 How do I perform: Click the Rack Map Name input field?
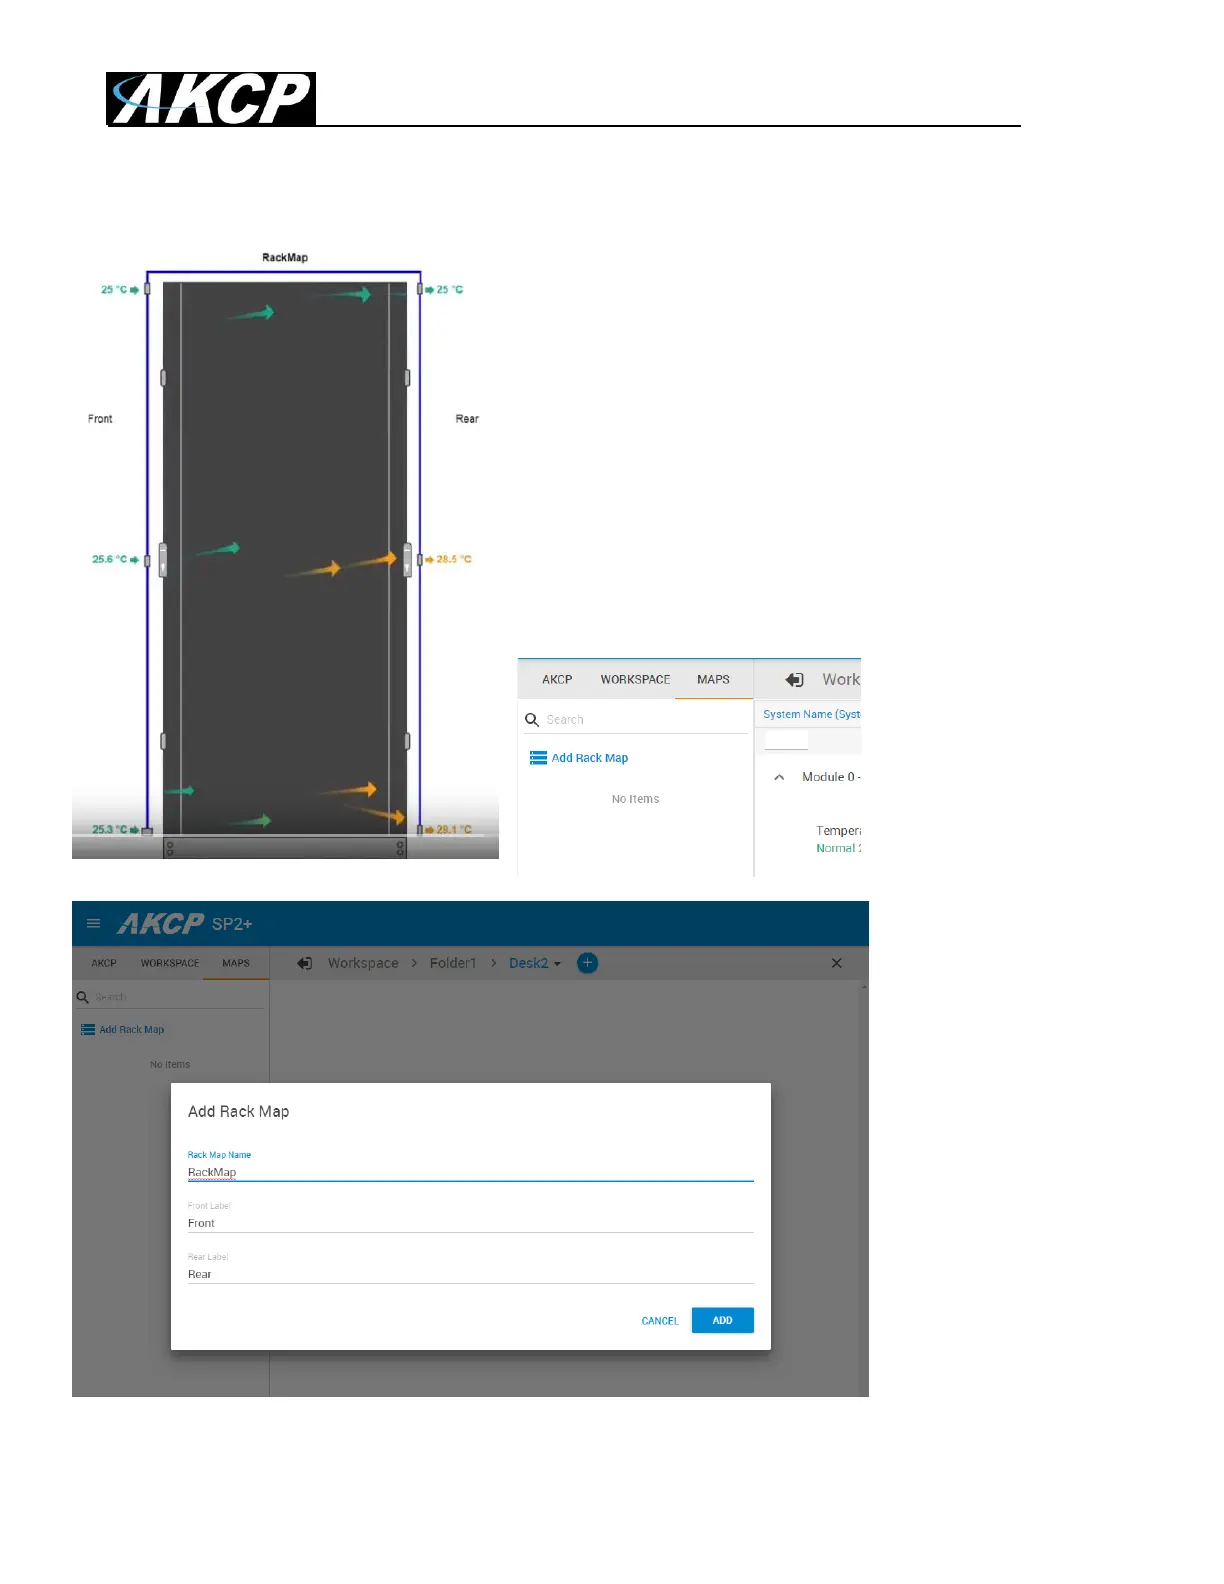point(471,1172)
